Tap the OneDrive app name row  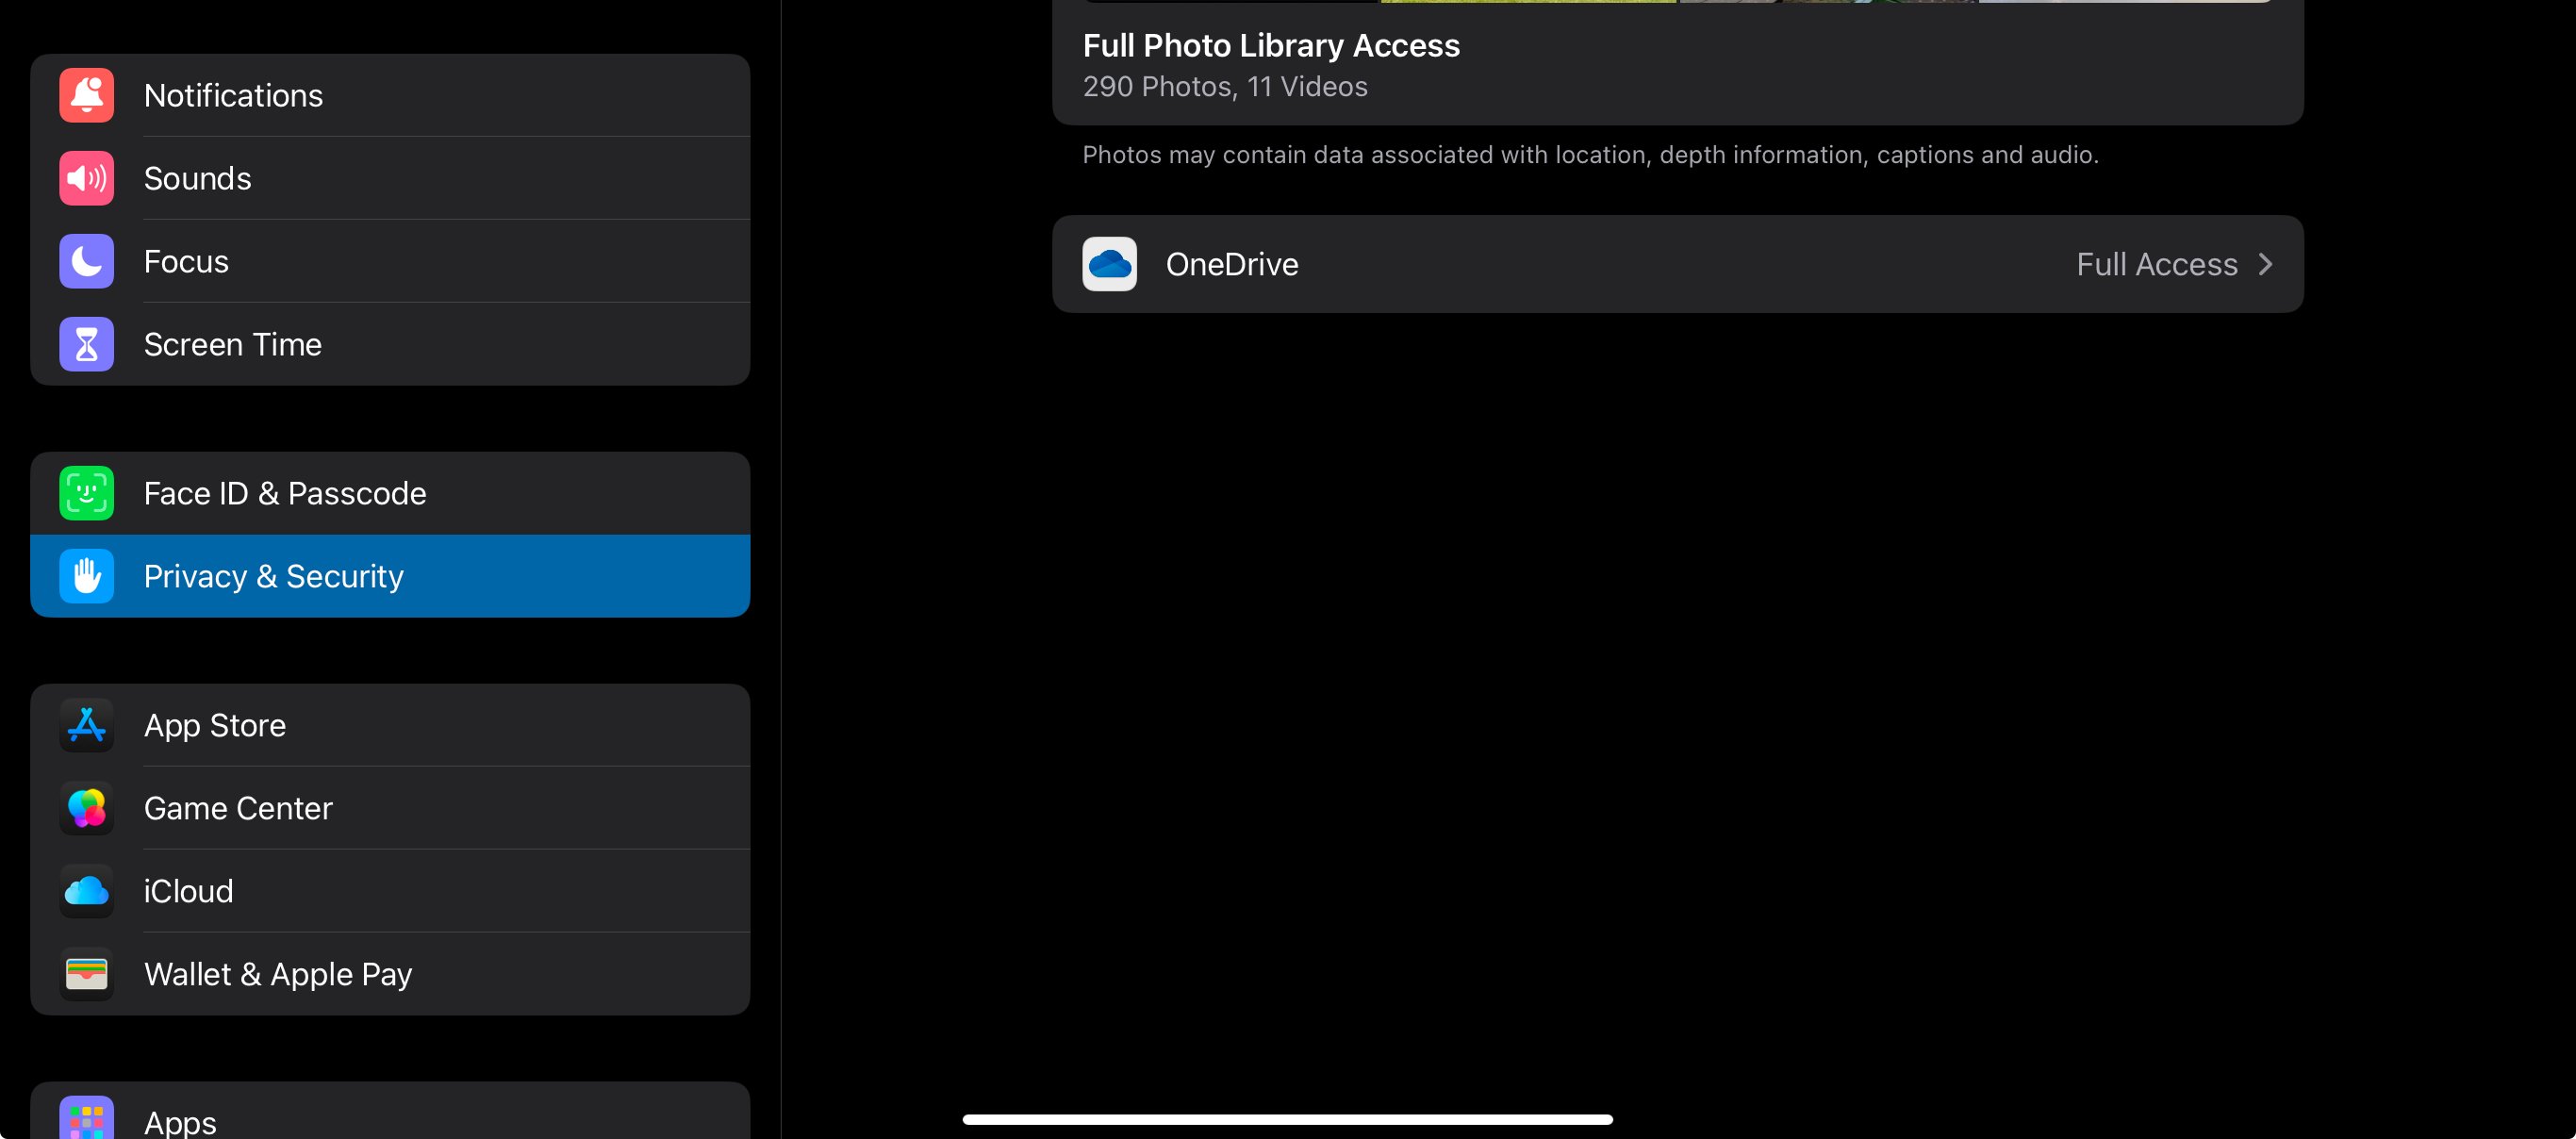pyautogui.click(x=1677, y=264)
